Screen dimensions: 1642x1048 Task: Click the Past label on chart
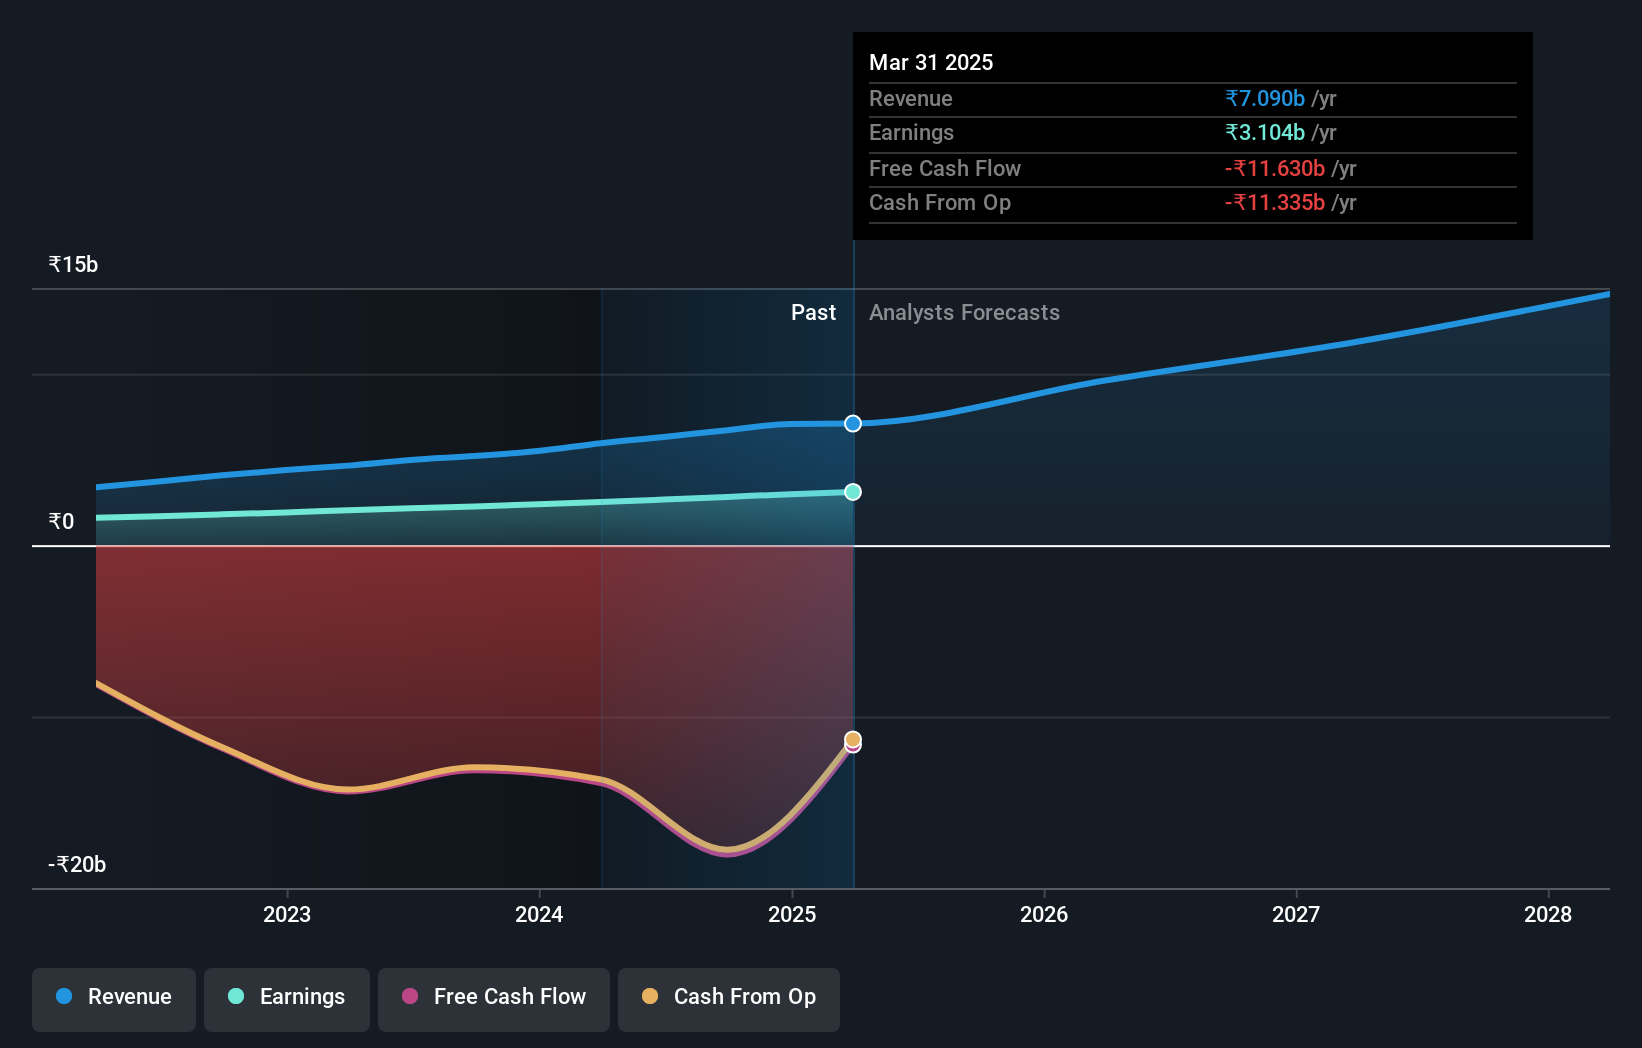813,312
